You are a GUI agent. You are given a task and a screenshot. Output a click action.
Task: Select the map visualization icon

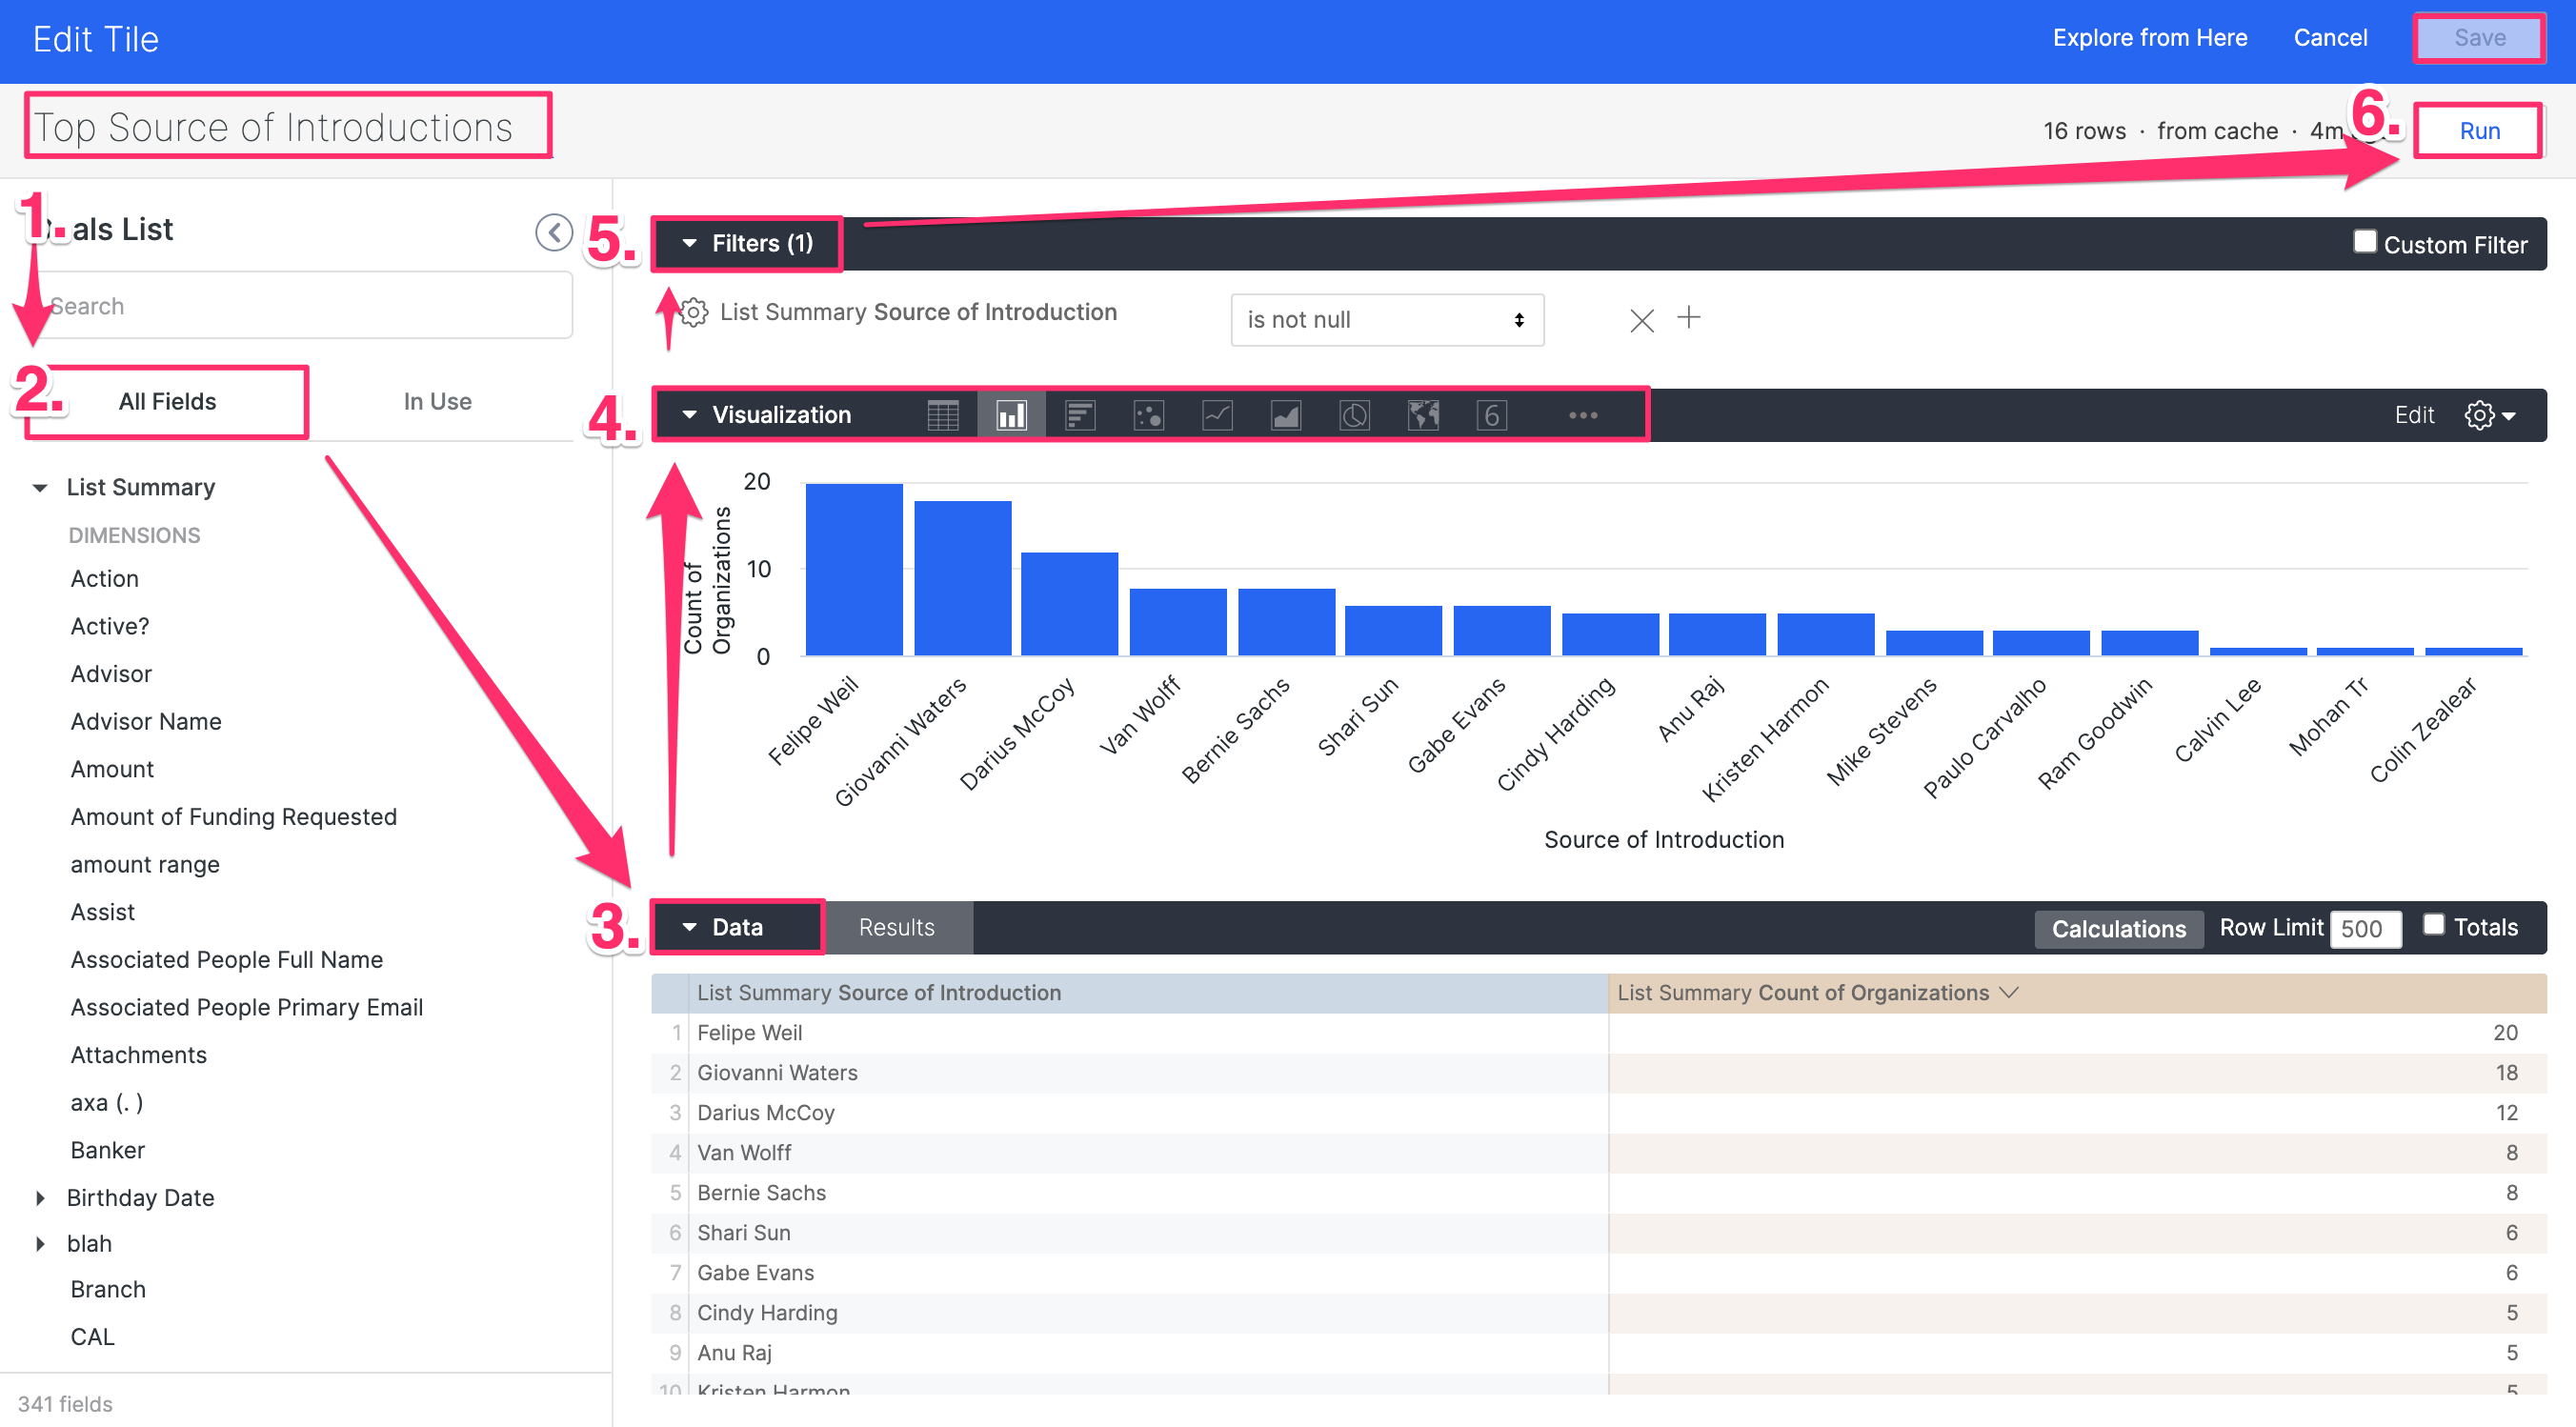[1422, 414]
